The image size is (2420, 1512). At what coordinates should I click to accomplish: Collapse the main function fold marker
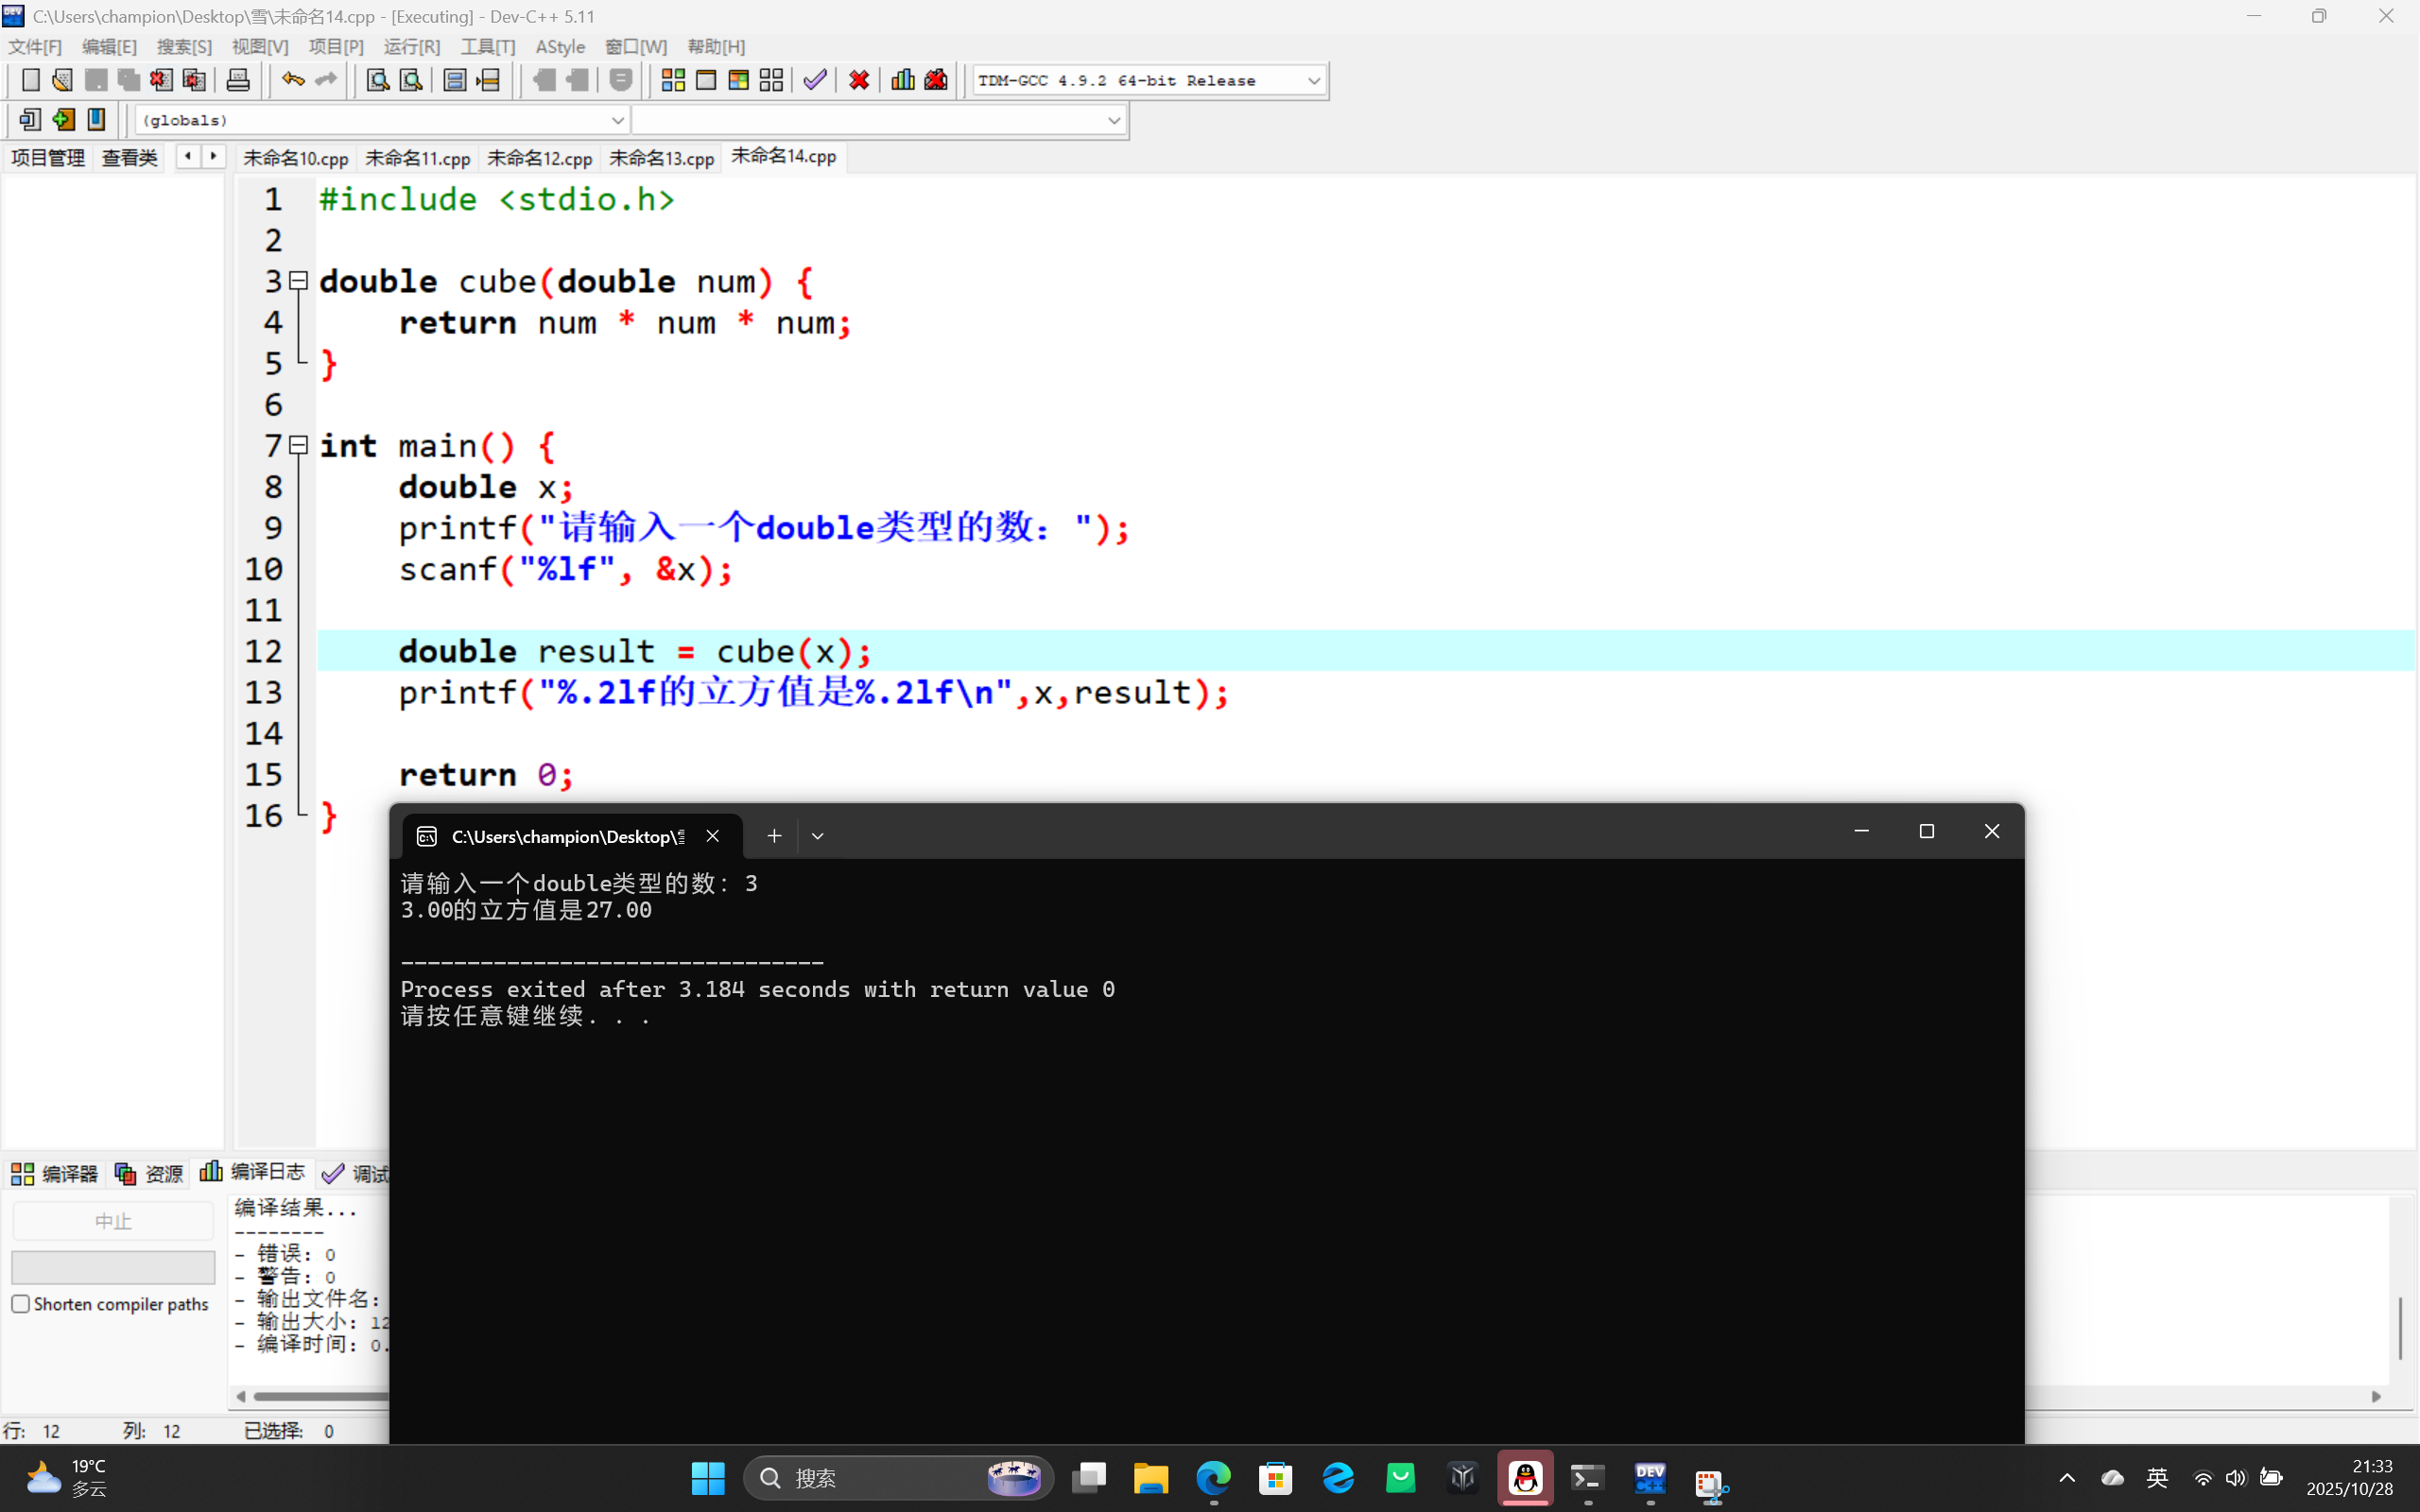click(298, 445)
